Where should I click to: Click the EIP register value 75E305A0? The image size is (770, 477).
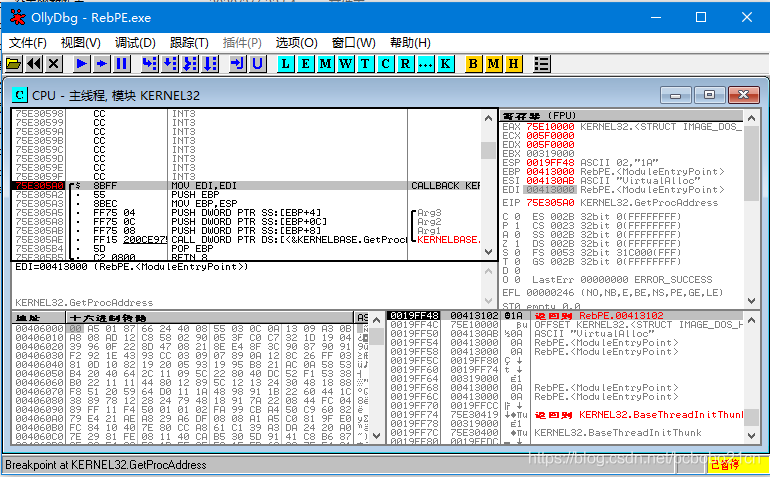pos(550,202)
